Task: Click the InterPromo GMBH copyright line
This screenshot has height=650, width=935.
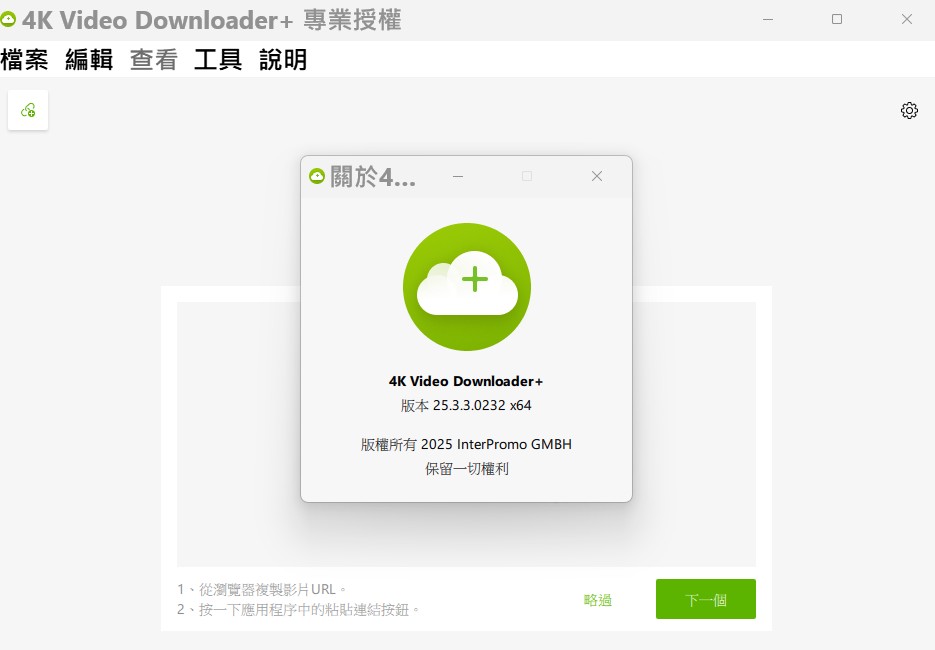Action: [467, 444]
